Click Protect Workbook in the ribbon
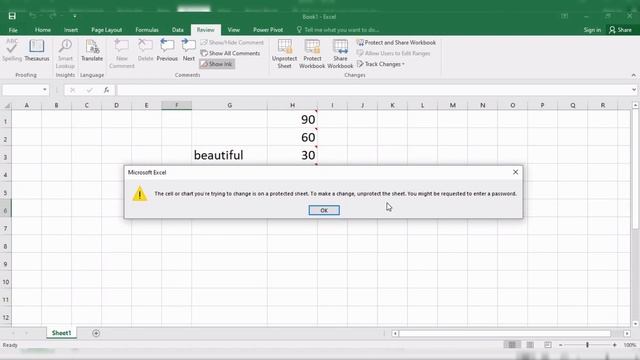The image size is (640, 360). click(x=312, y=54)
